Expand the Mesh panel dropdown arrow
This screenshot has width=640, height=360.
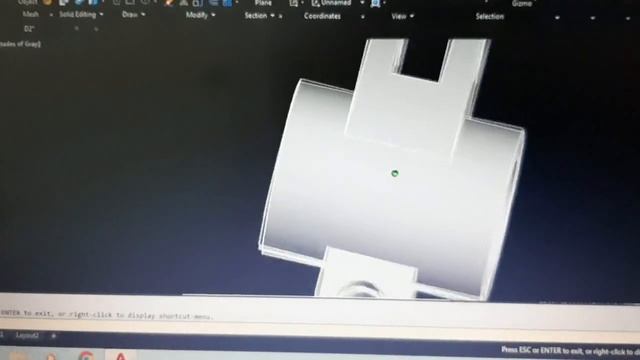[x=51, y=15]
